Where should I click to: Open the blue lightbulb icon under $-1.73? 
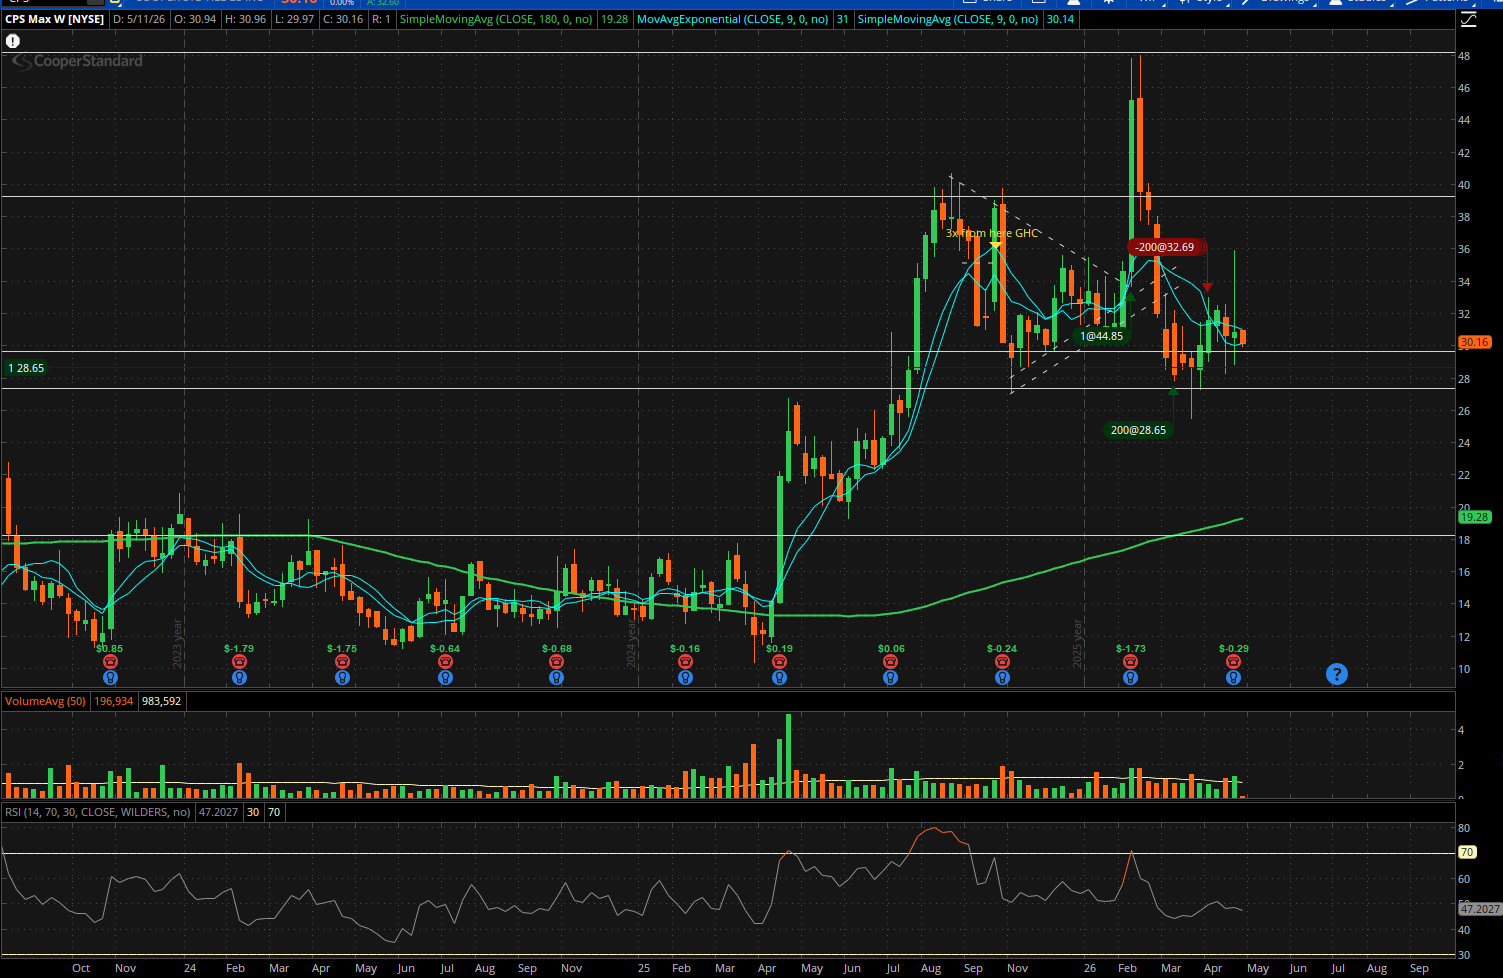[1130, 678]
